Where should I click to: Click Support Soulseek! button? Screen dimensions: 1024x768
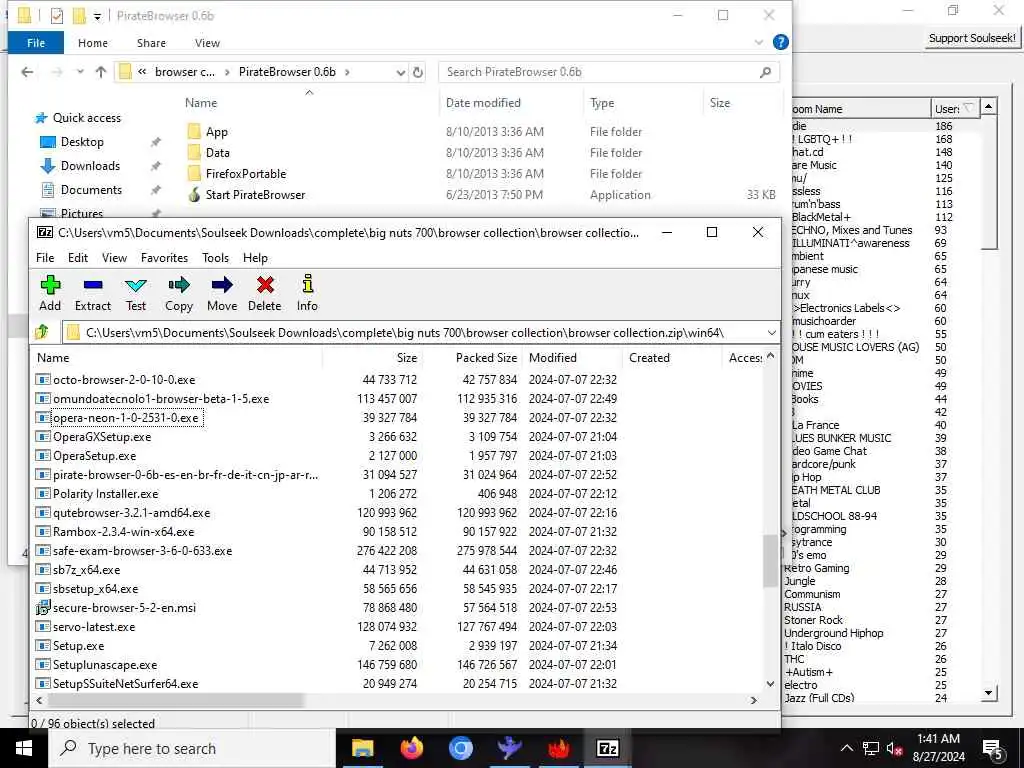pos(972,38)
